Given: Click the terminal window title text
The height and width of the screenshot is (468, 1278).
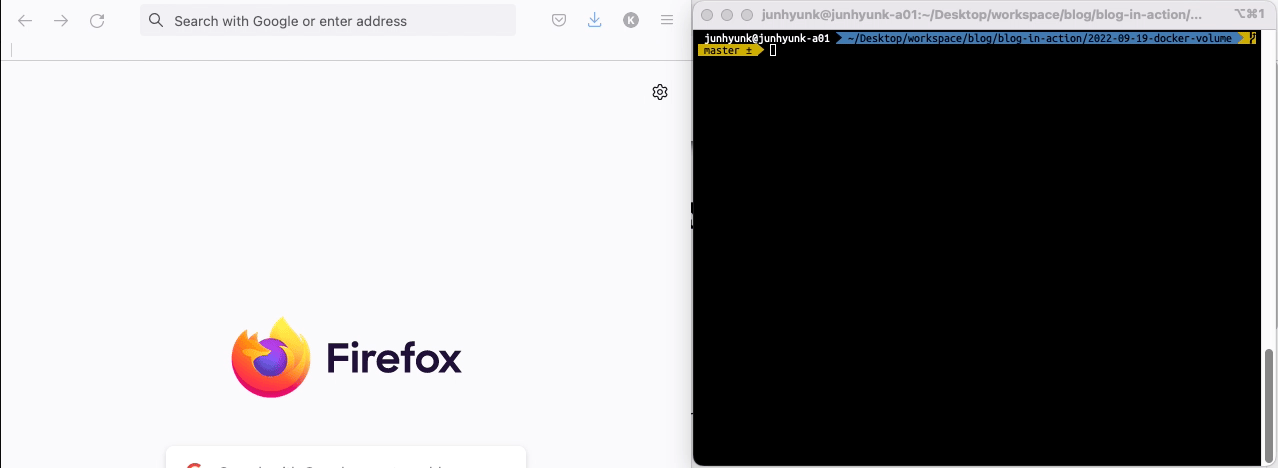Looking at the screenshot, I should click(982, 15).
